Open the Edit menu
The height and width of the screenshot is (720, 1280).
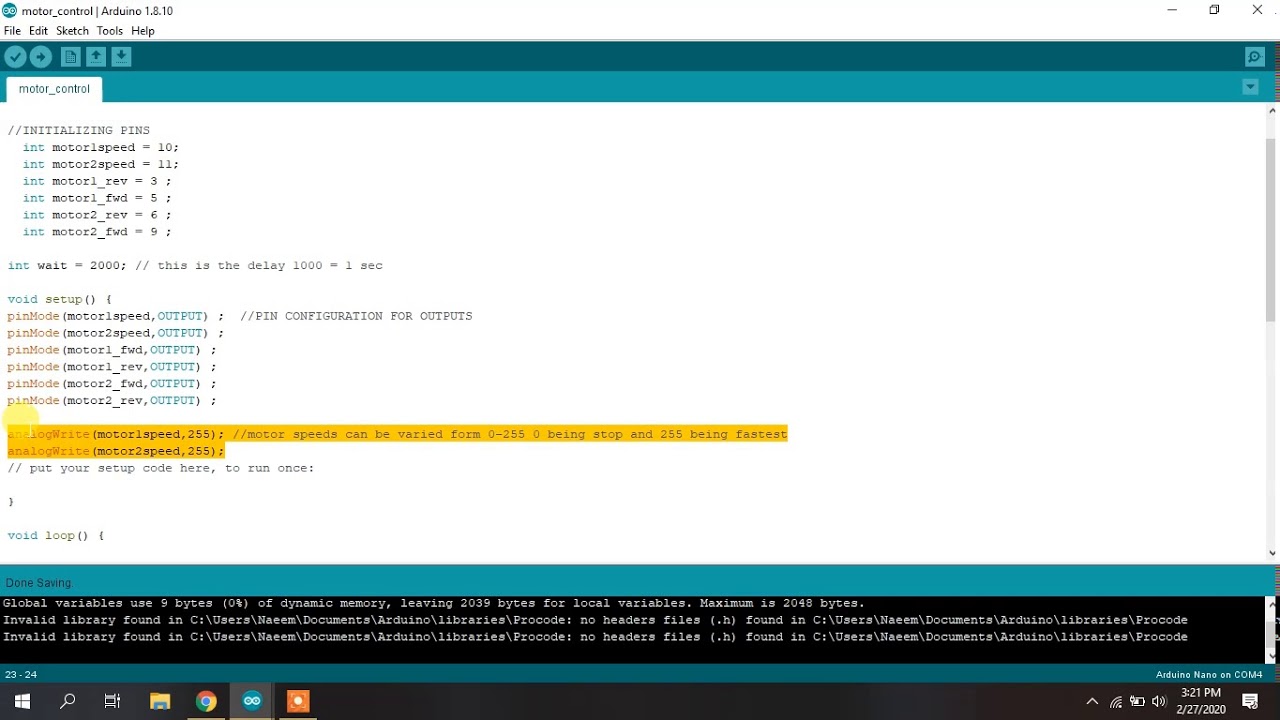(x=38, y=31)
